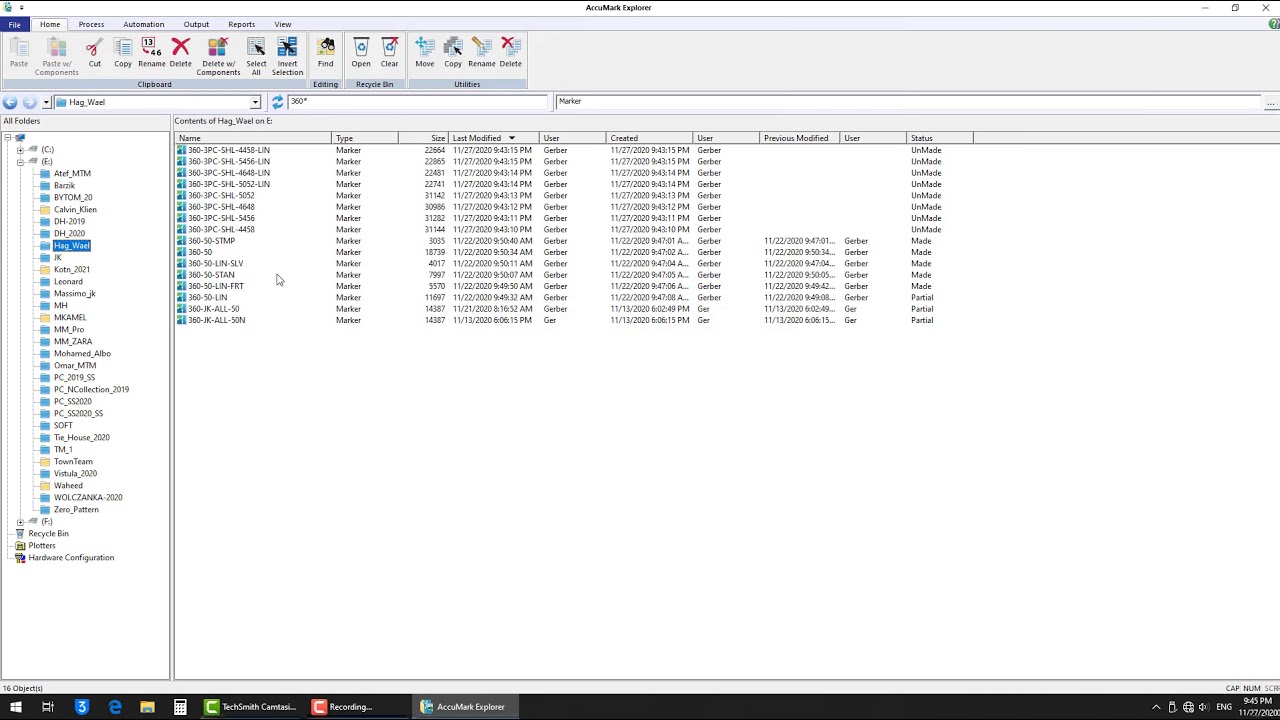Collapse the root computer tree node
1280x720 pixels.
point(7,138)
